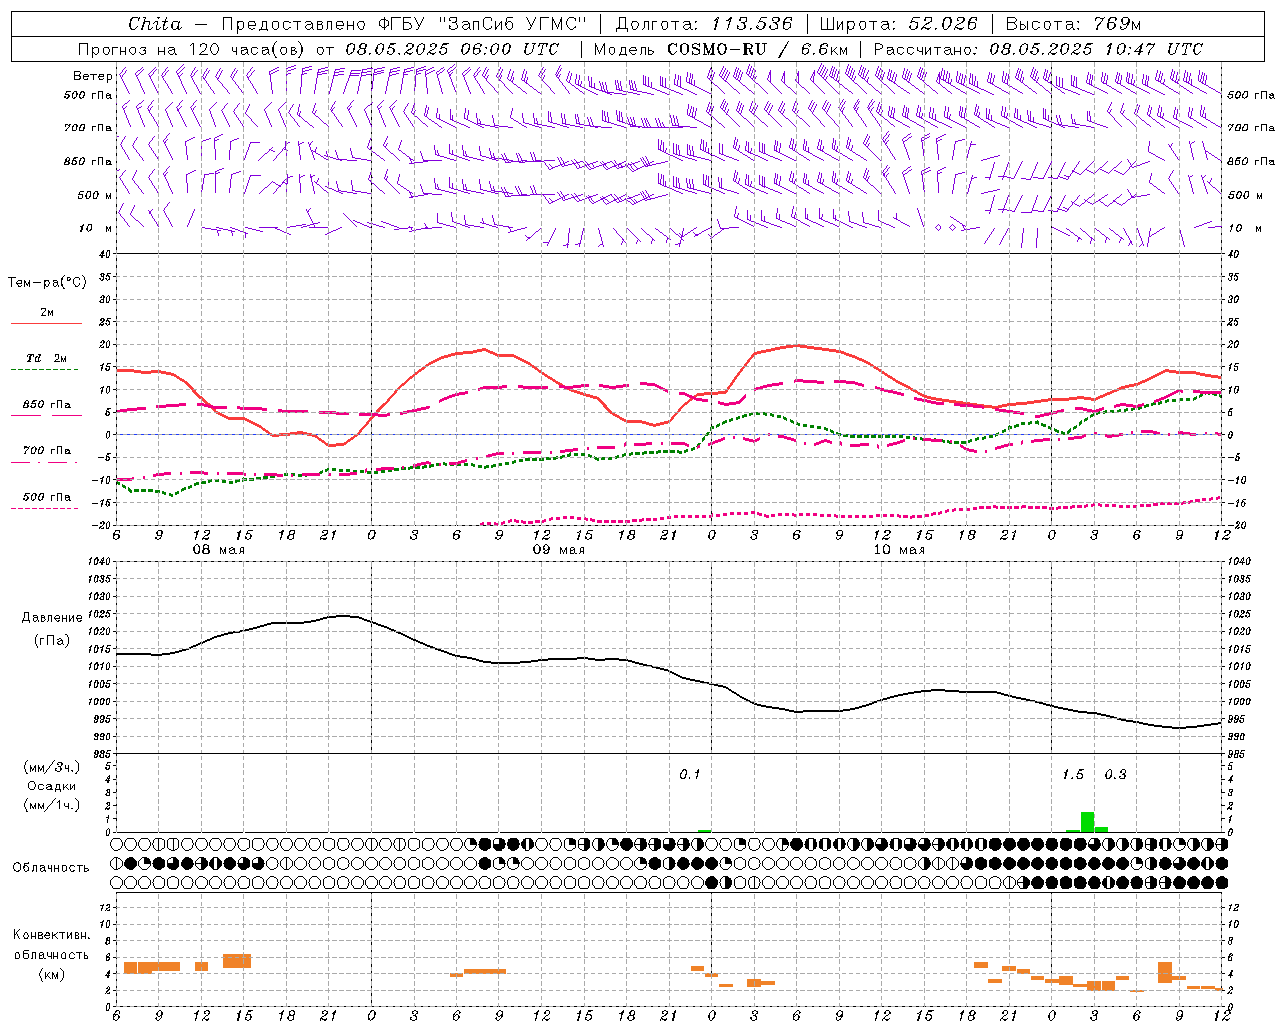Click the "(мм/1ч.)" precipitation unit label
The height and width of the screenshot is (1024, 1280).
click(x=52, y=805)
